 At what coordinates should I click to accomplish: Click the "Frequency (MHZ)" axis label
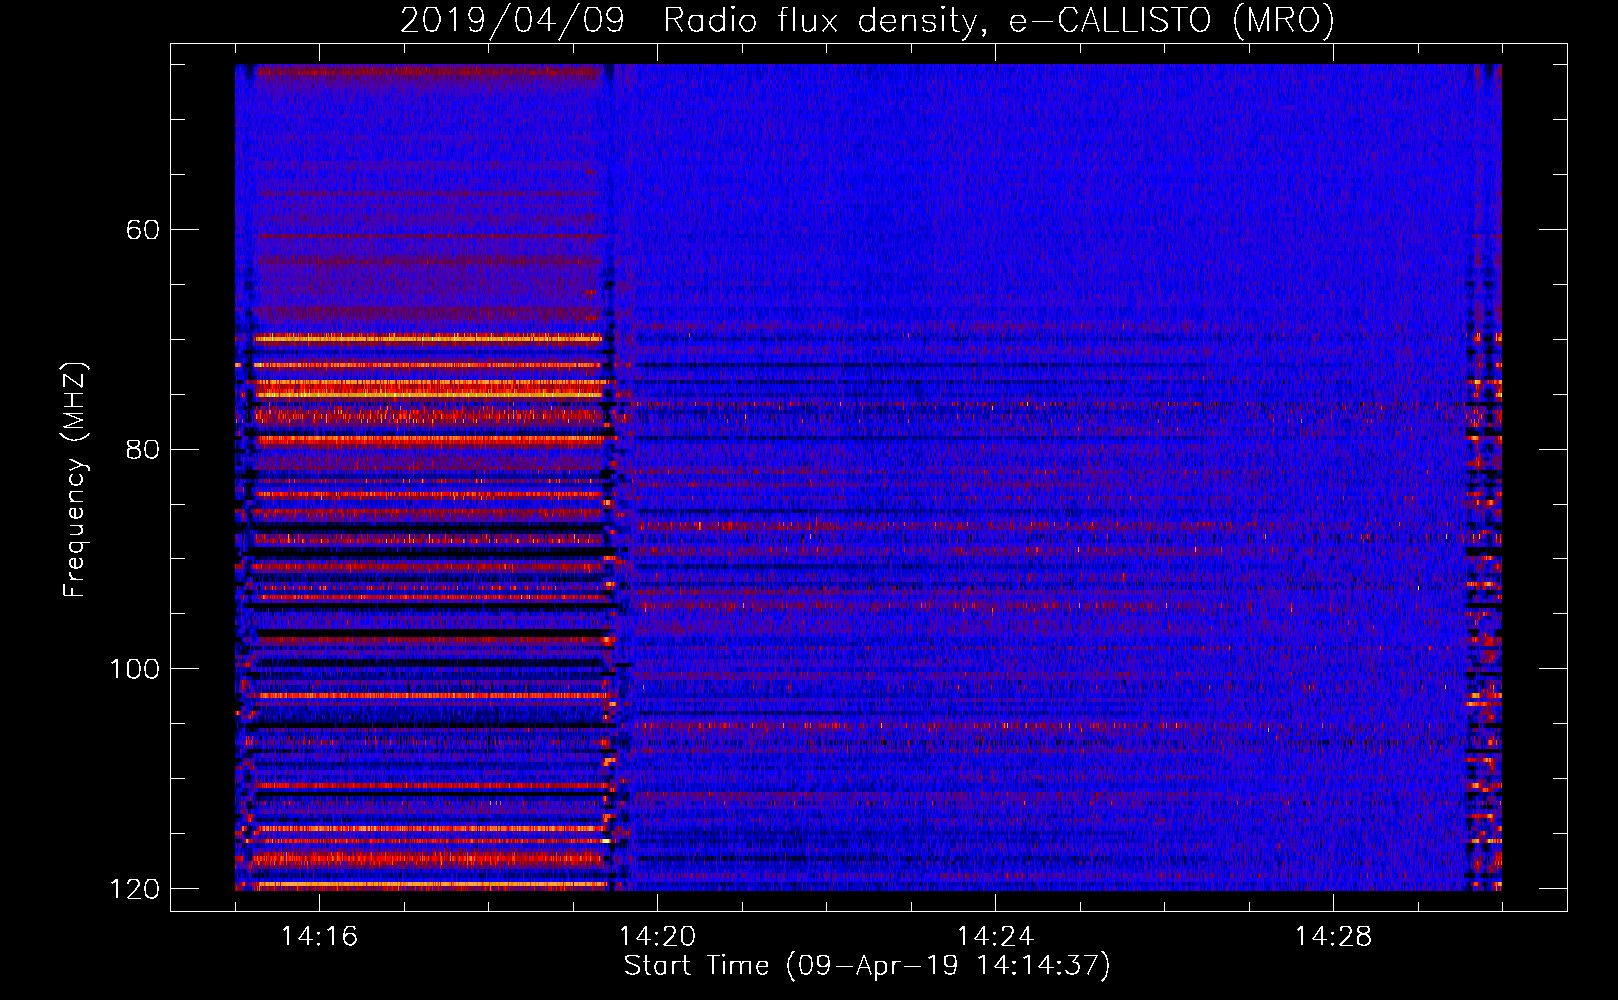75,479
